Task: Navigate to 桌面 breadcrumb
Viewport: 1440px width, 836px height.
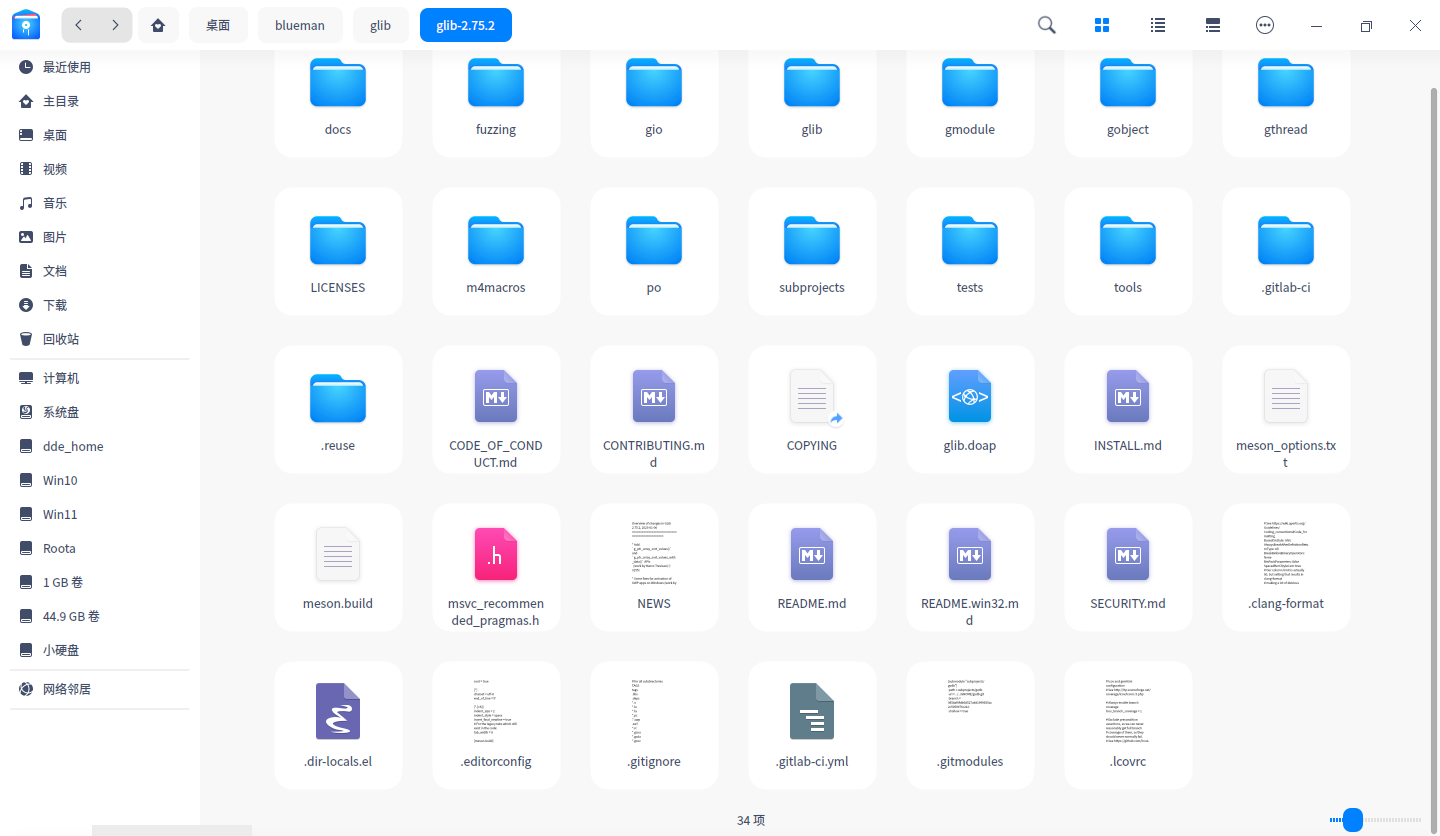Action: [219, 25]
